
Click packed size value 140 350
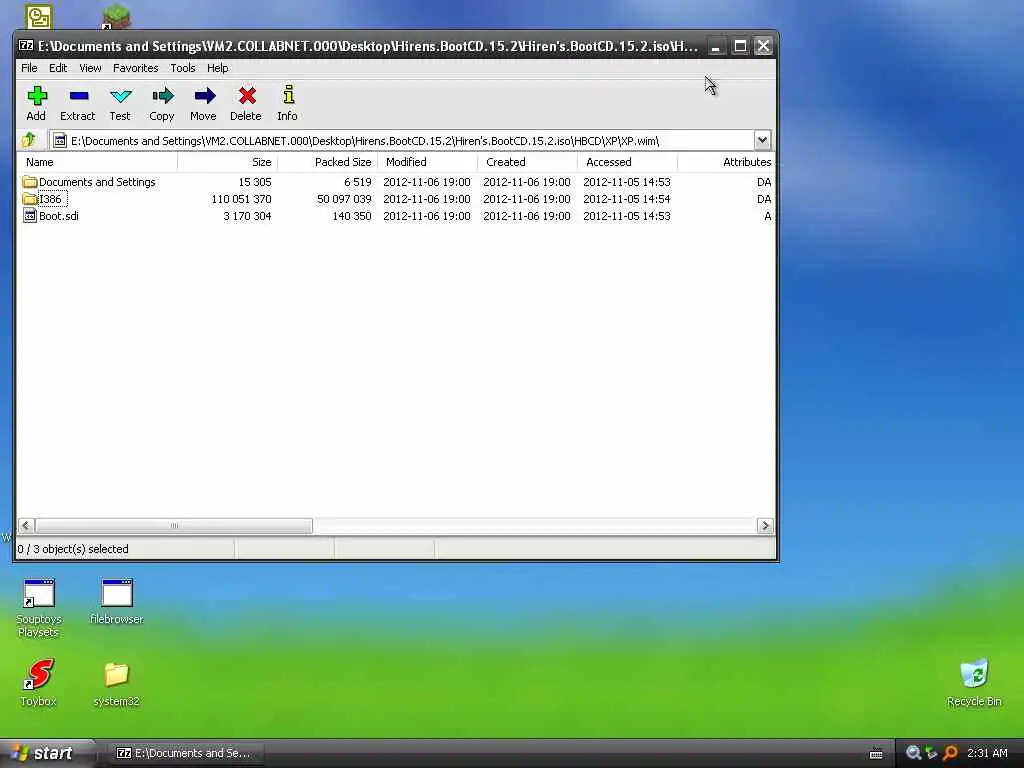click(x=351, y=216)
